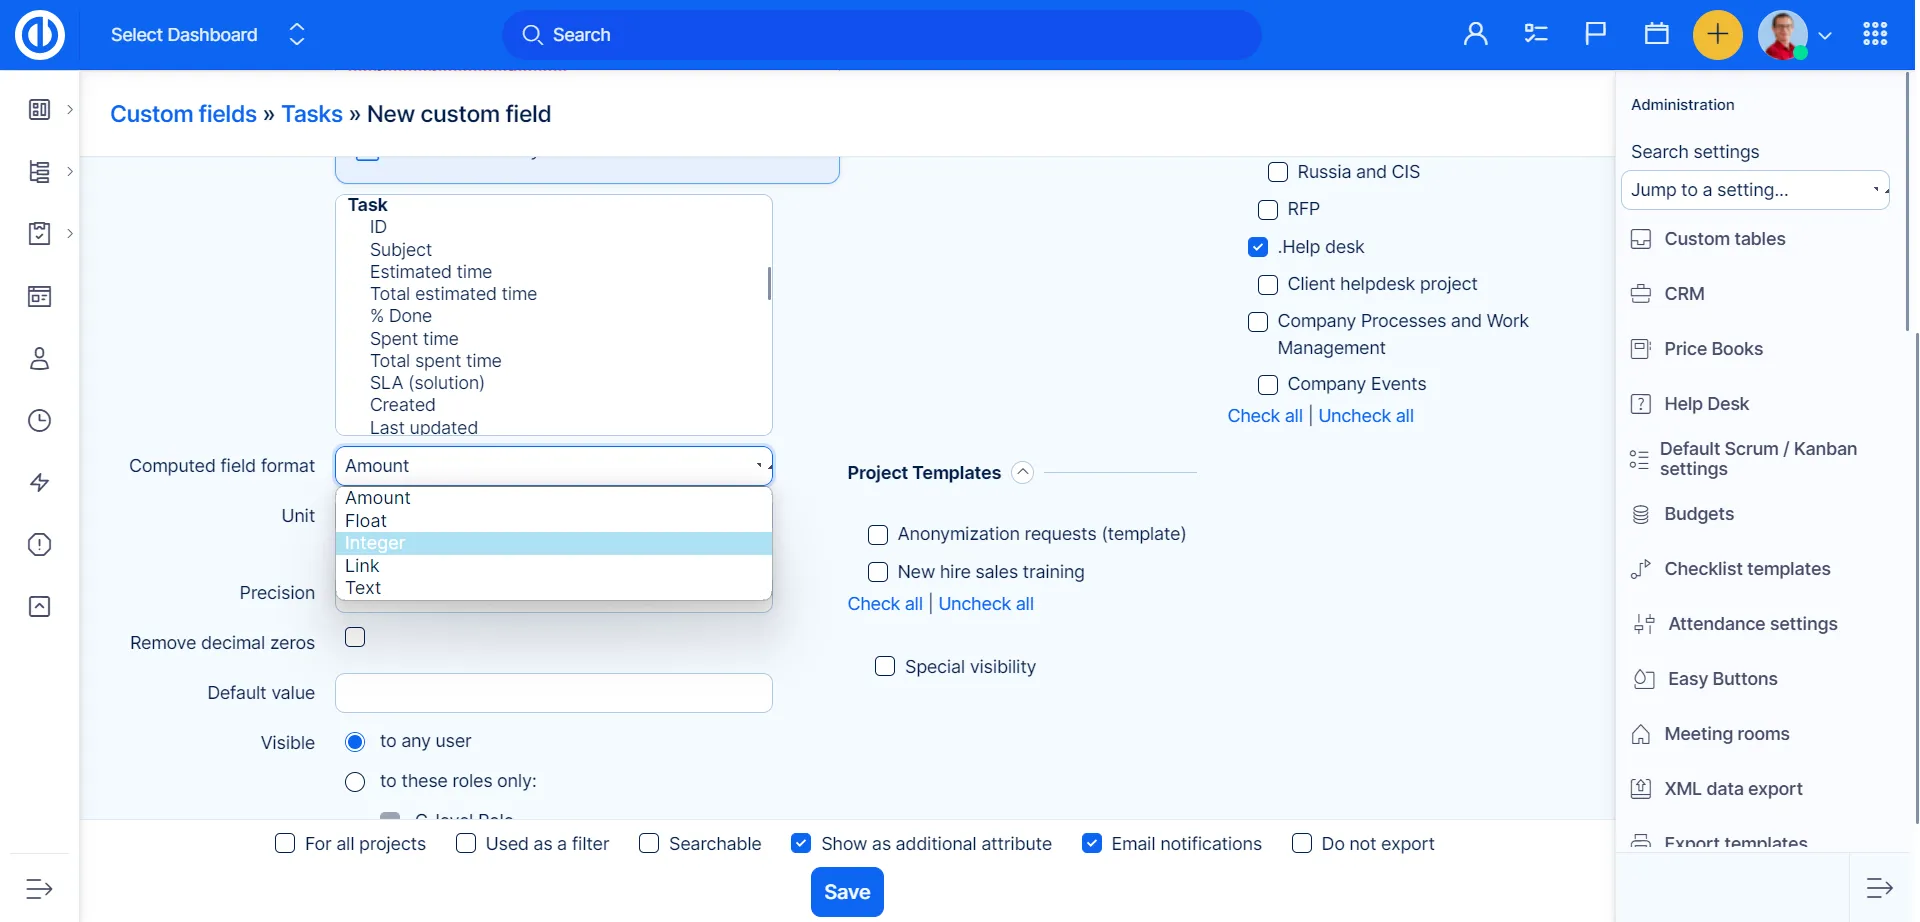Select the 'to these roles only' radio
Screen dimensions: 1920x922
(355, 782)
